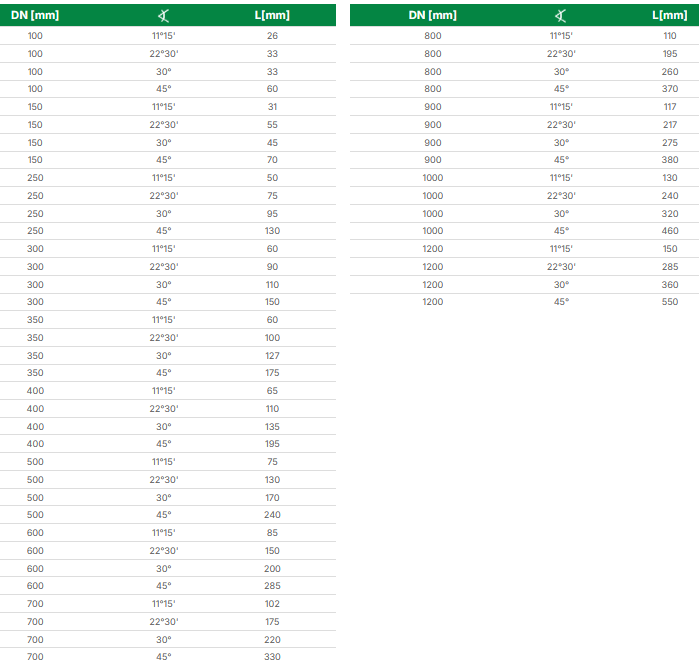
Task: Select length value 200 for DN 600
Action: coord(272,568)
